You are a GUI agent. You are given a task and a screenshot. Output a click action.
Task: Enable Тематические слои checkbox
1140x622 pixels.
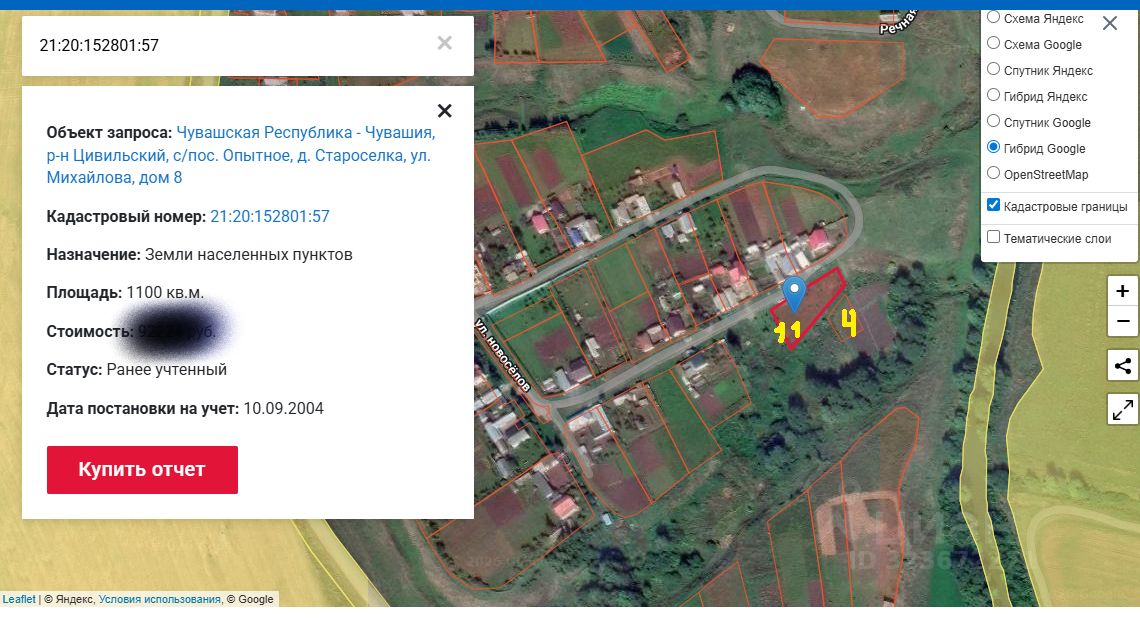tap(993, 237)
